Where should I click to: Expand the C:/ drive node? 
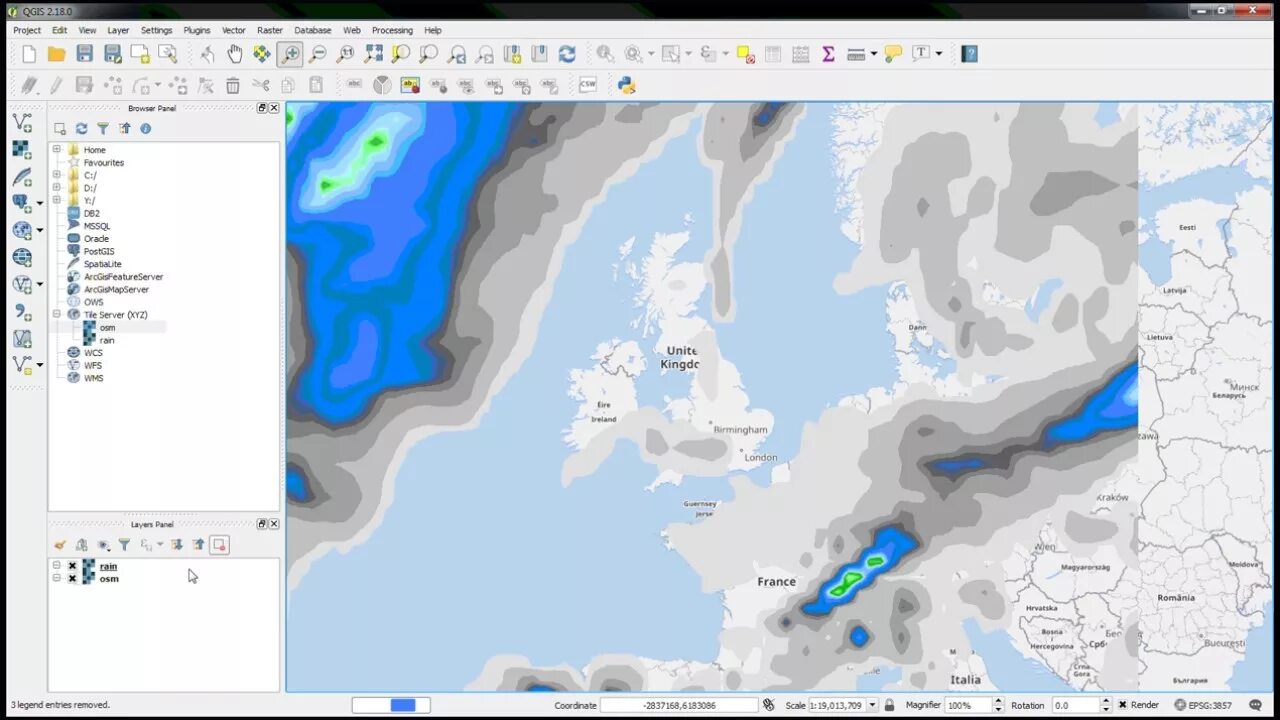(57, 175)
